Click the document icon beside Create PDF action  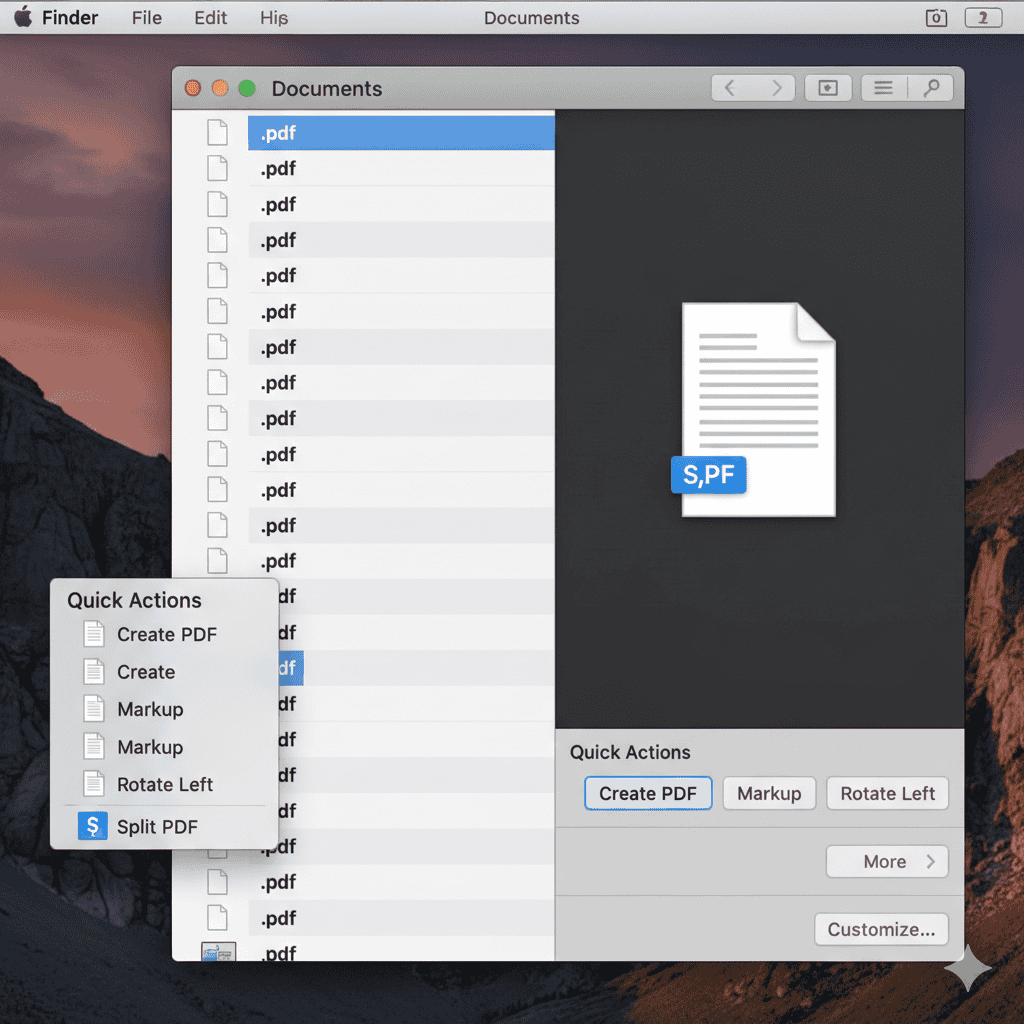pyautogui.click(x=94, y=633)
